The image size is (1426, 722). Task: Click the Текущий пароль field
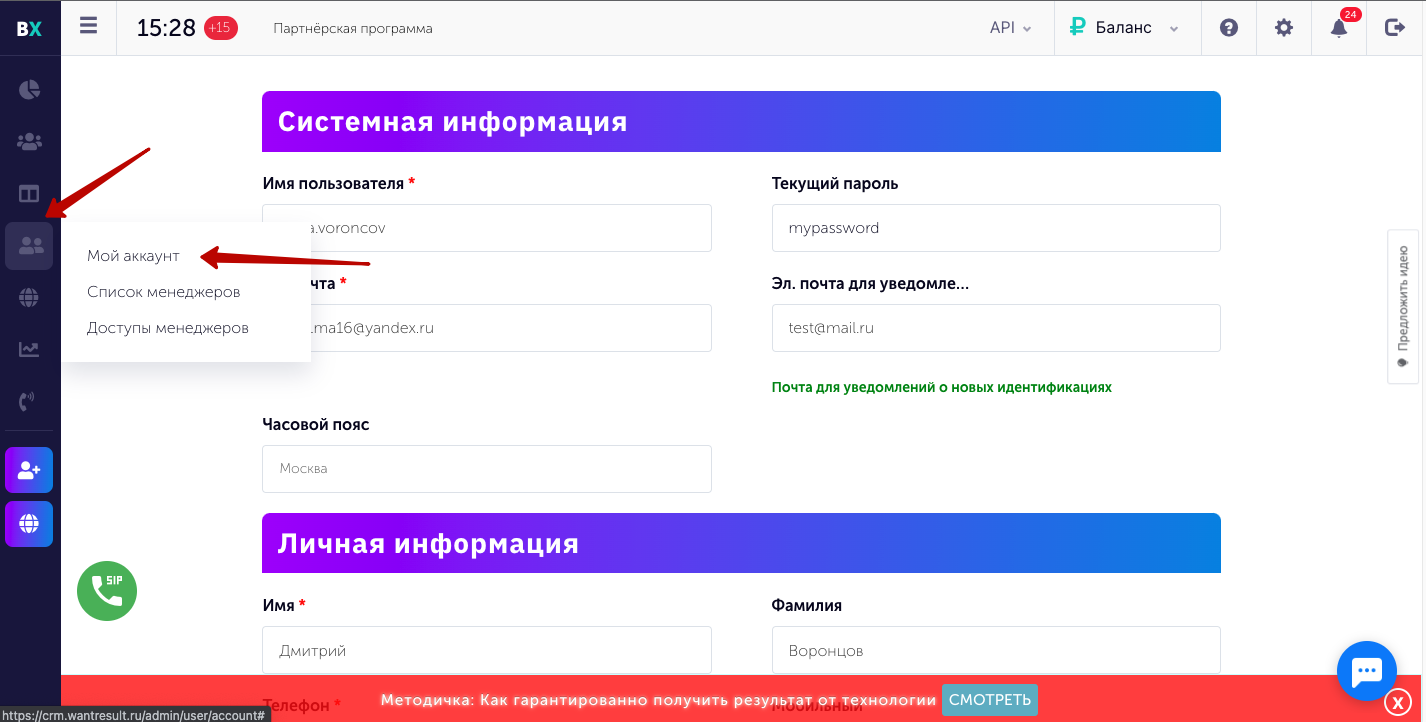pos(996,228)
